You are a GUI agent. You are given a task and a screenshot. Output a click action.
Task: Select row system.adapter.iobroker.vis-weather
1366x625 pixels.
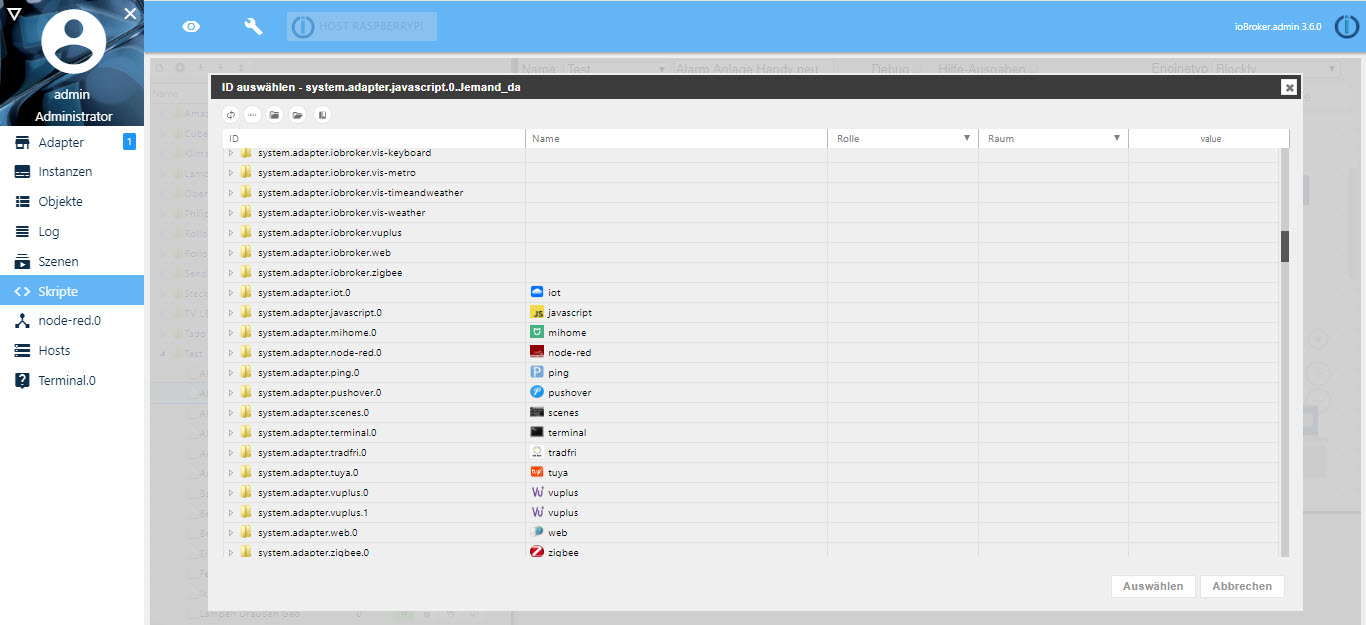click(x=750, y=213)
